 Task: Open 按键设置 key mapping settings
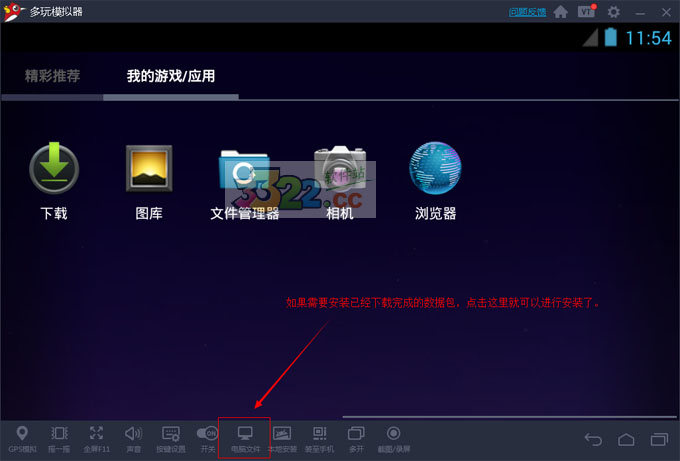click(171, 439)
